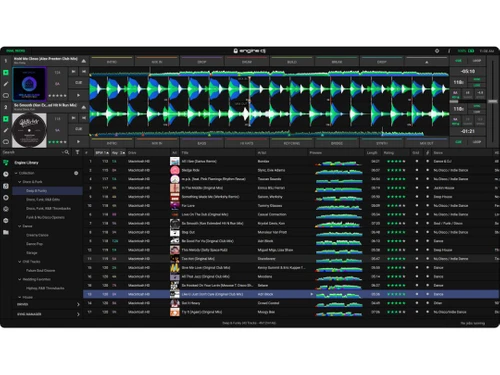Screen dimensions: 500x375
Task: Switch deck 2 pads to LOOP
Action: coord(477,142)
